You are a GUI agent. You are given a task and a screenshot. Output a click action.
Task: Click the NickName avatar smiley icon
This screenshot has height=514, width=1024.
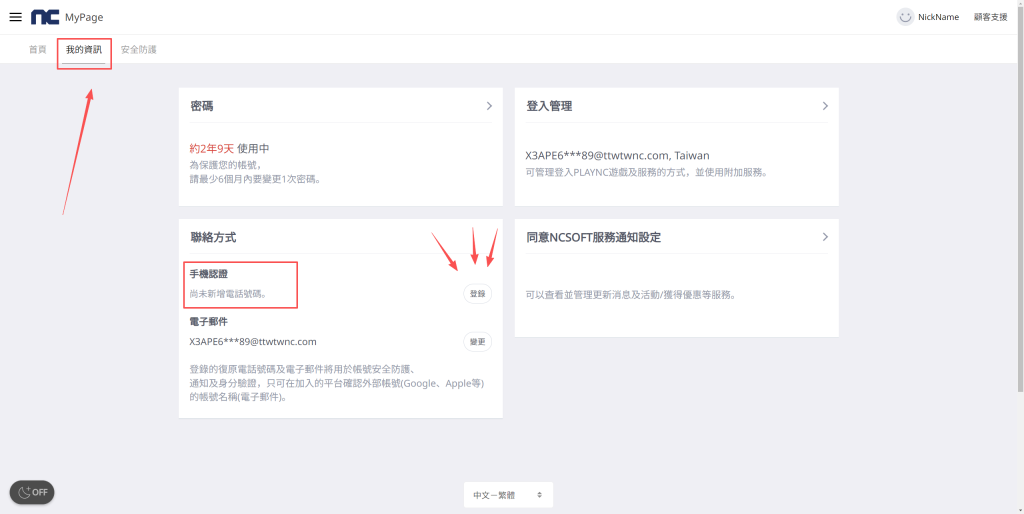[x=905, y=17]
